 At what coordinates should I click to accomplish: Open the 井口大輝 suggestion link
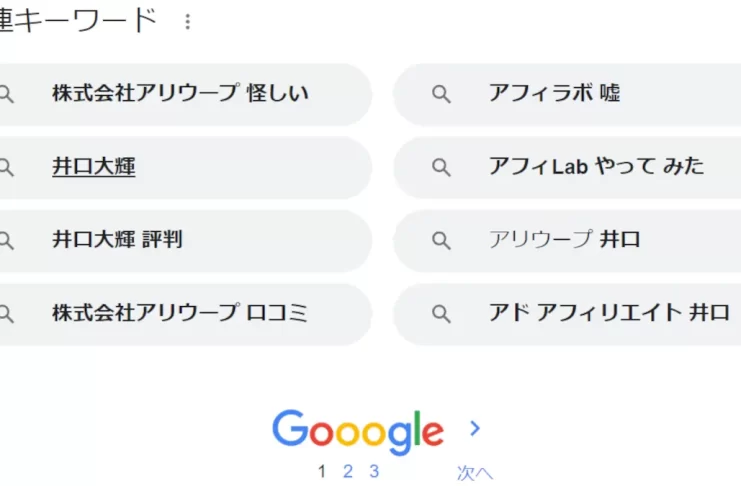(x=94, y=167)
